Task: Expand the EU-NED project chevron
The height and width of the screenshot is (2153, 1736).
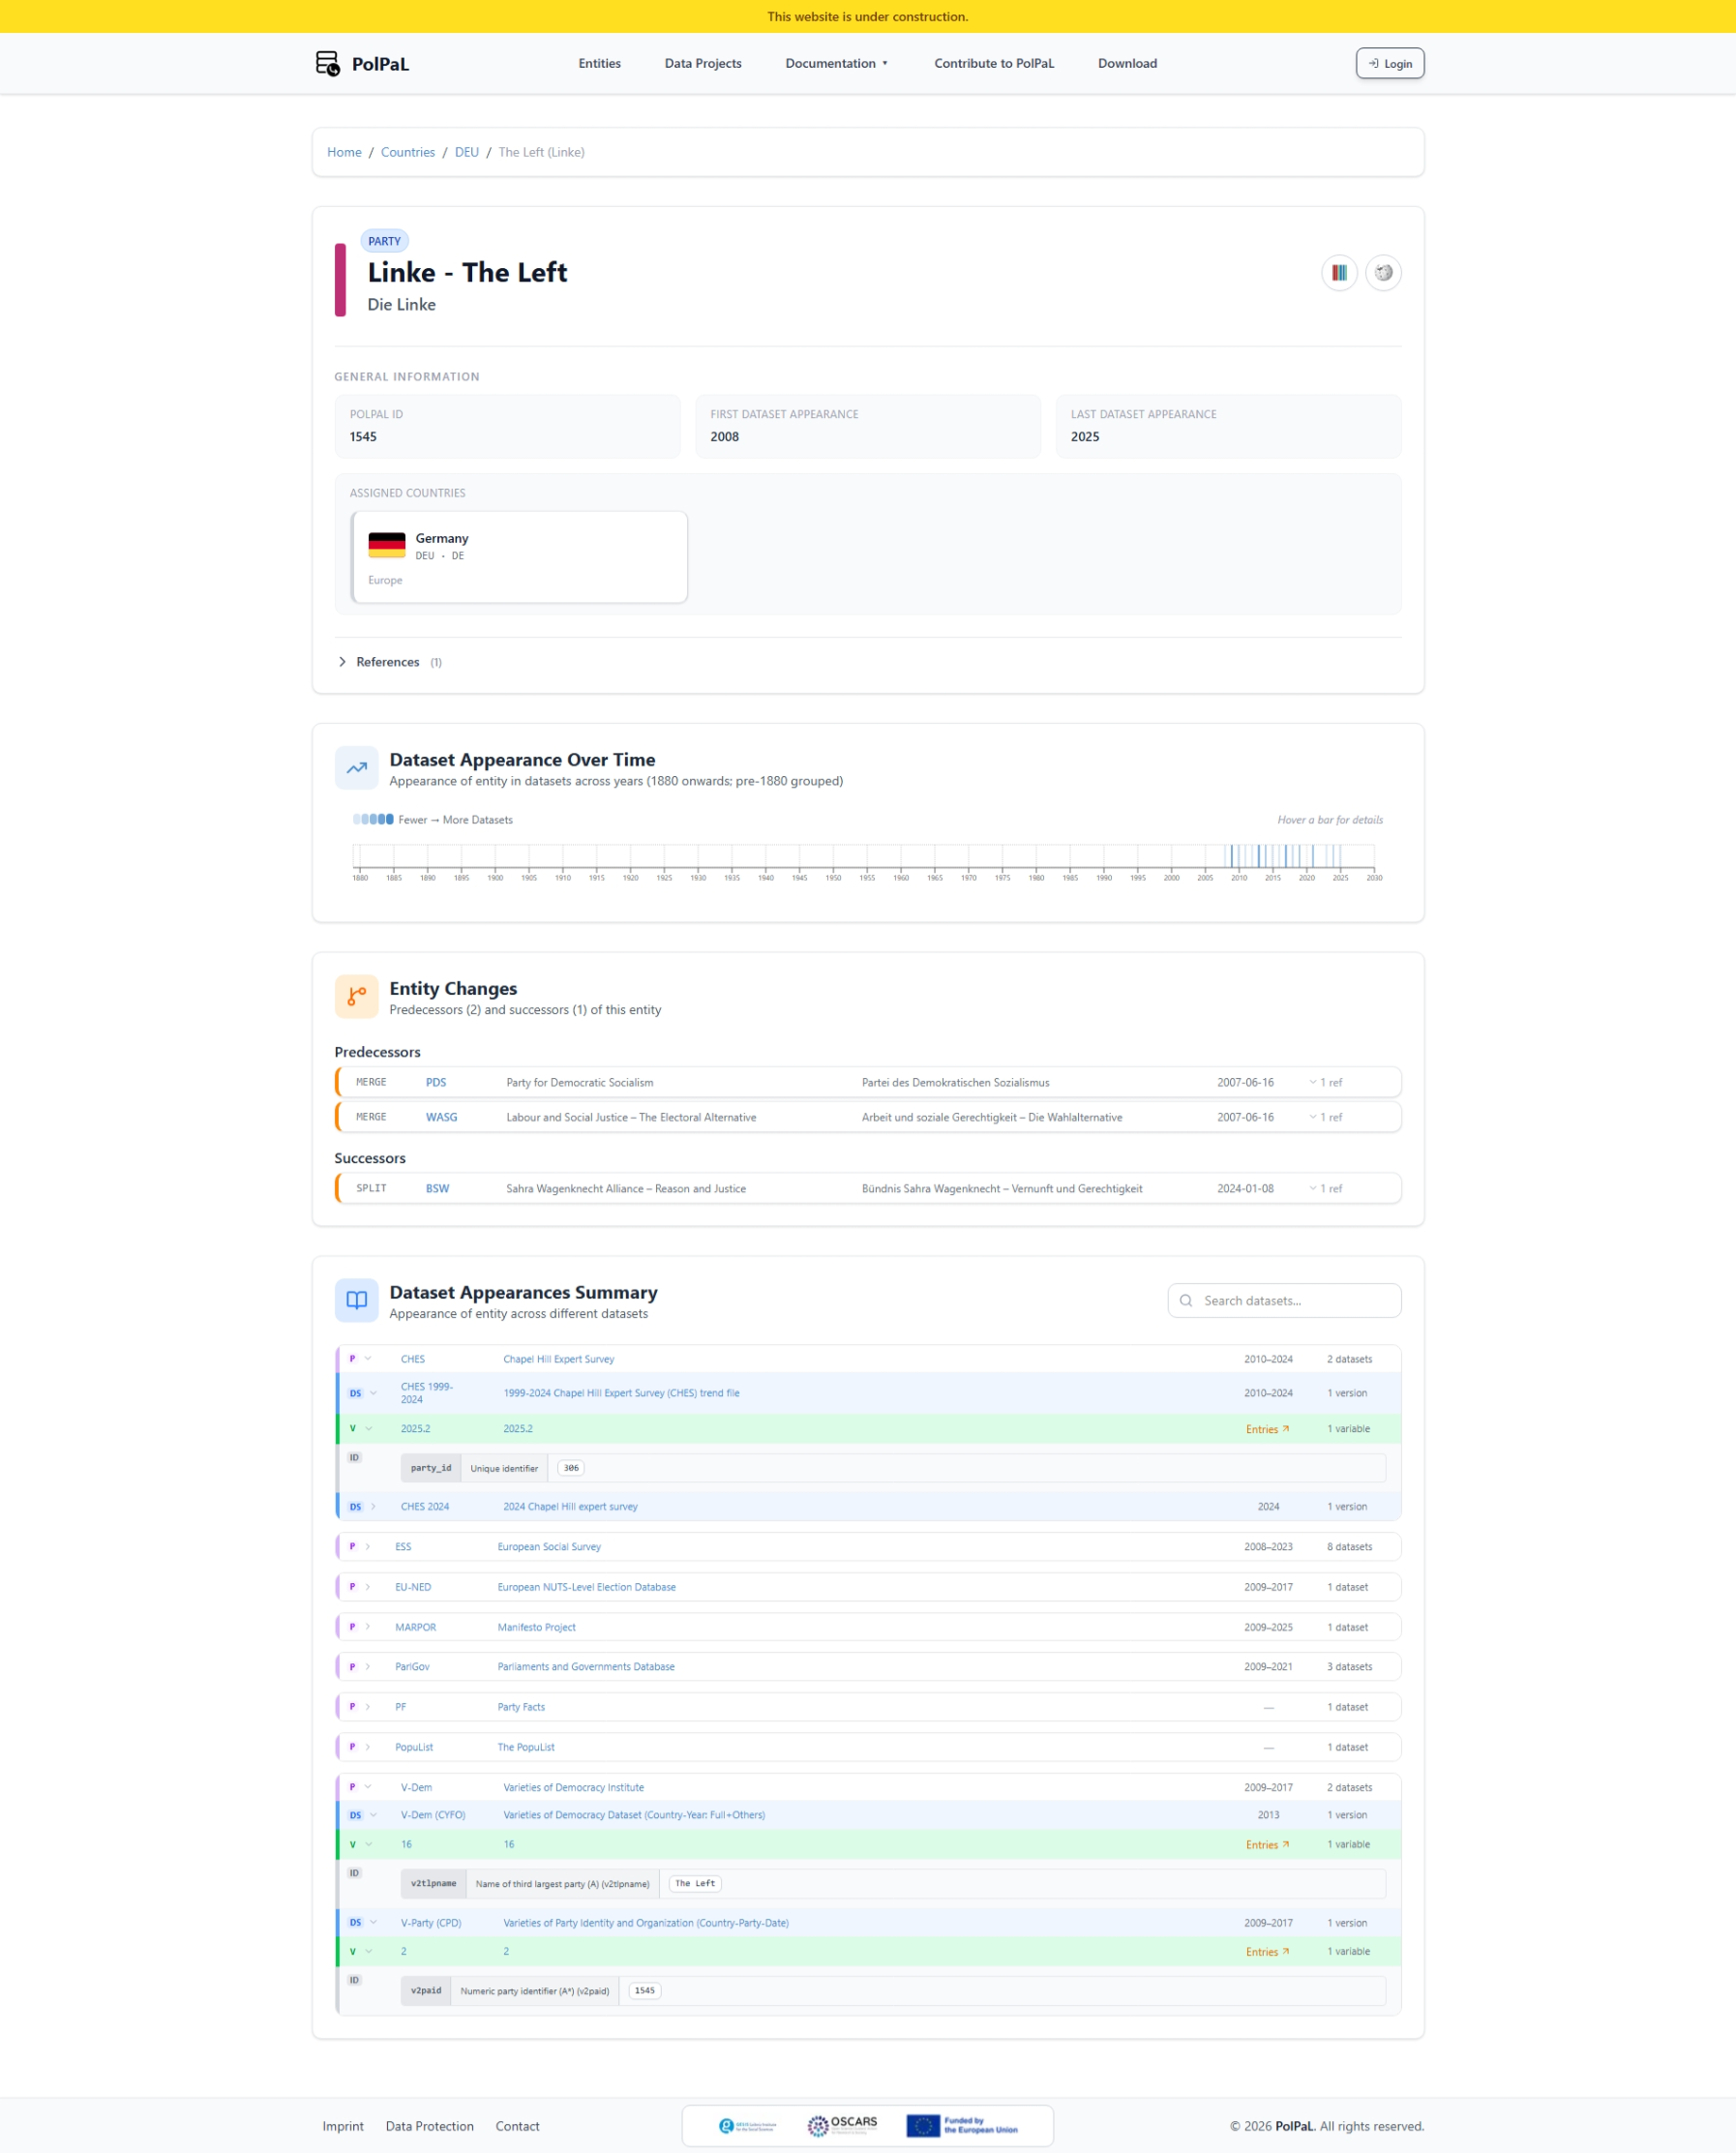Action: [x=368, y=1587]
